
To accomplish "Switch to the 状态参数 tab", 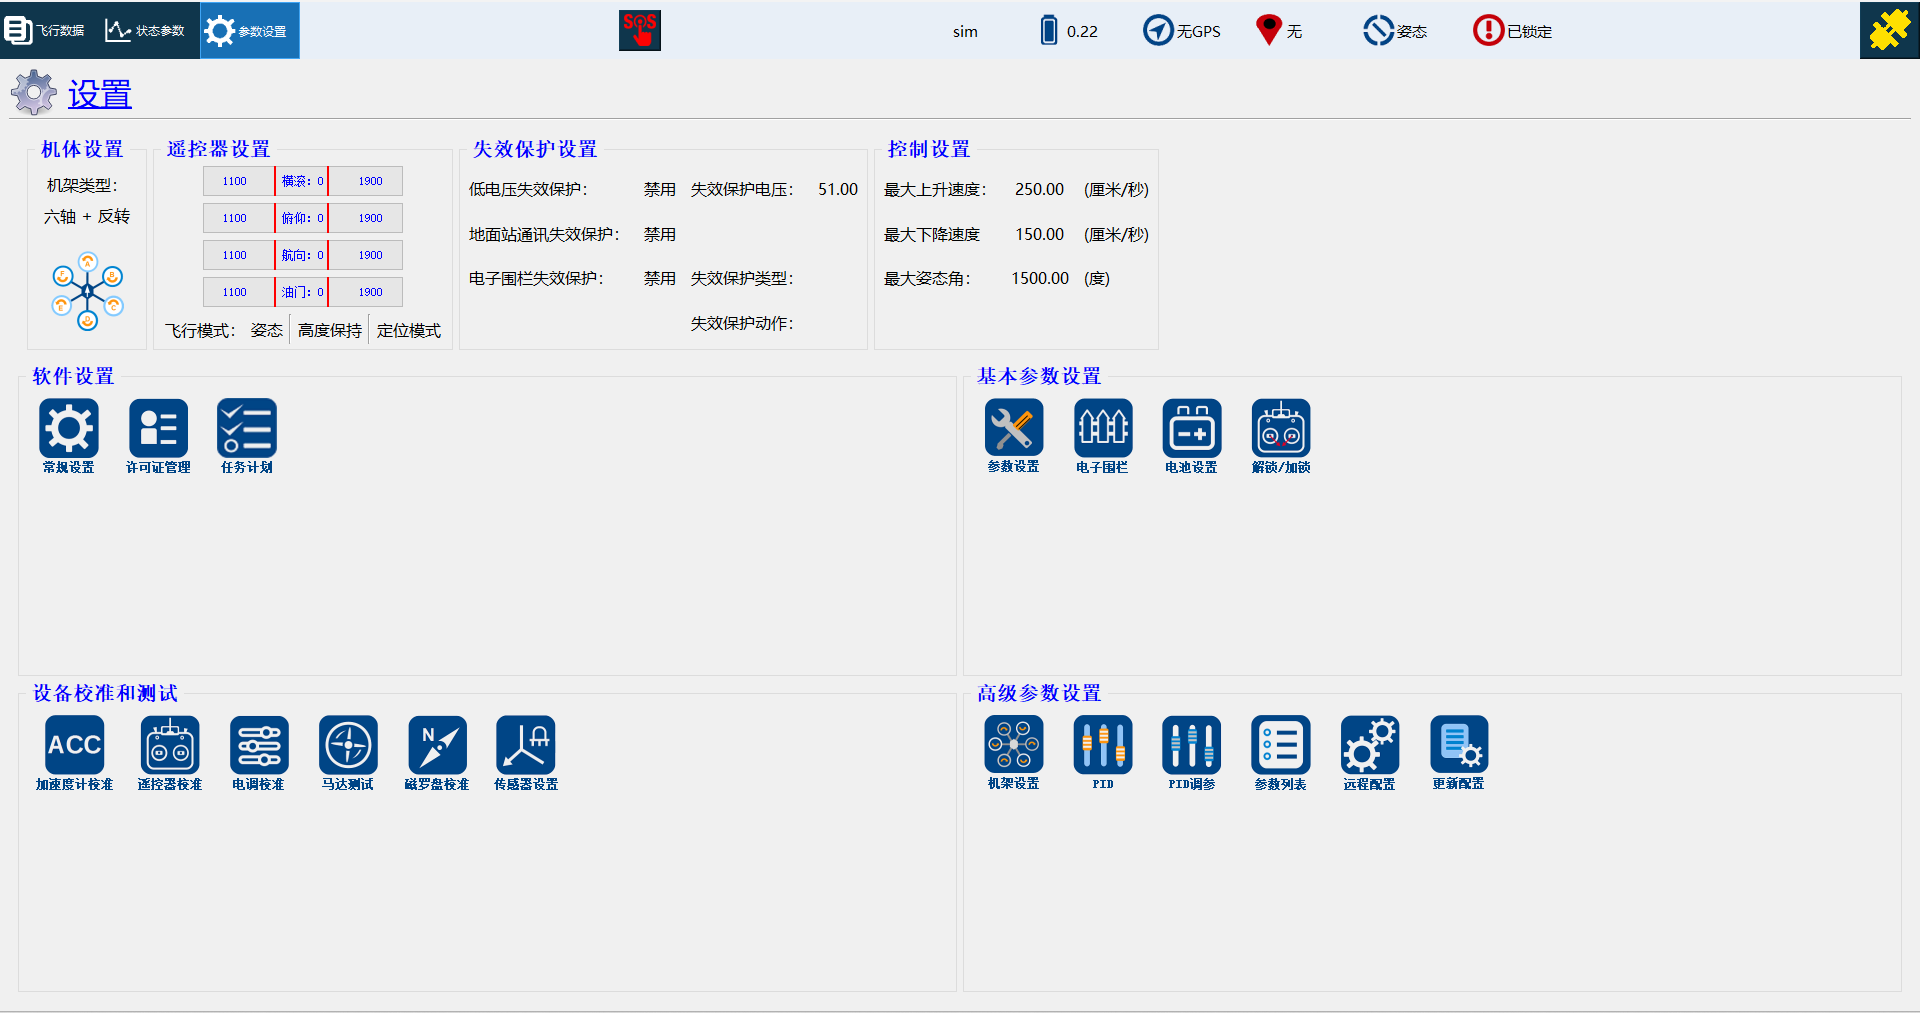I will [150, 30].
